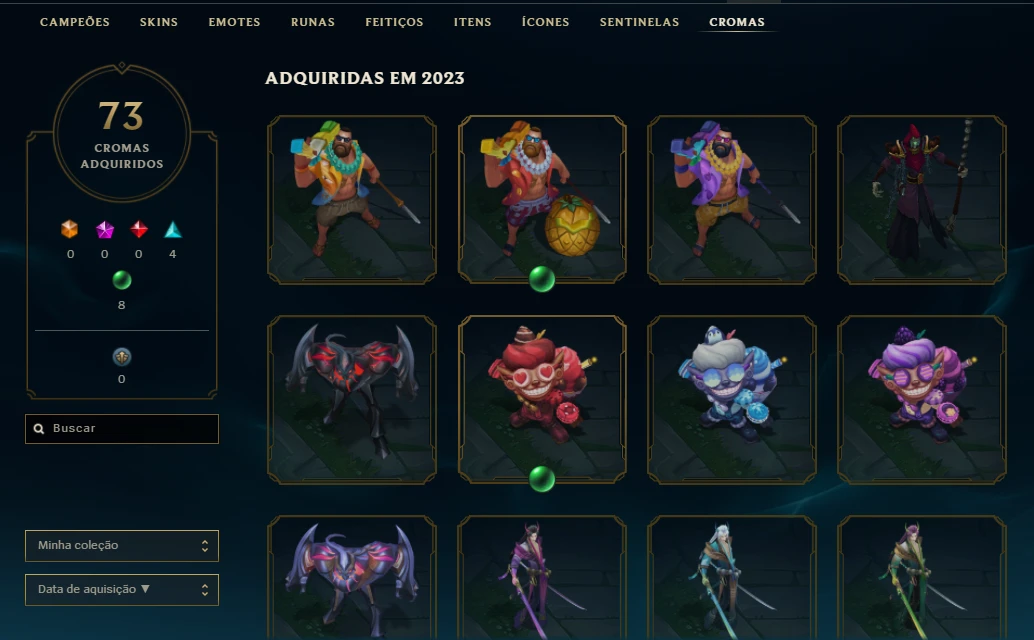Go to the Sentinelas tab
1034x640 pixels.
pyautogui.click(x=639, y=22)
